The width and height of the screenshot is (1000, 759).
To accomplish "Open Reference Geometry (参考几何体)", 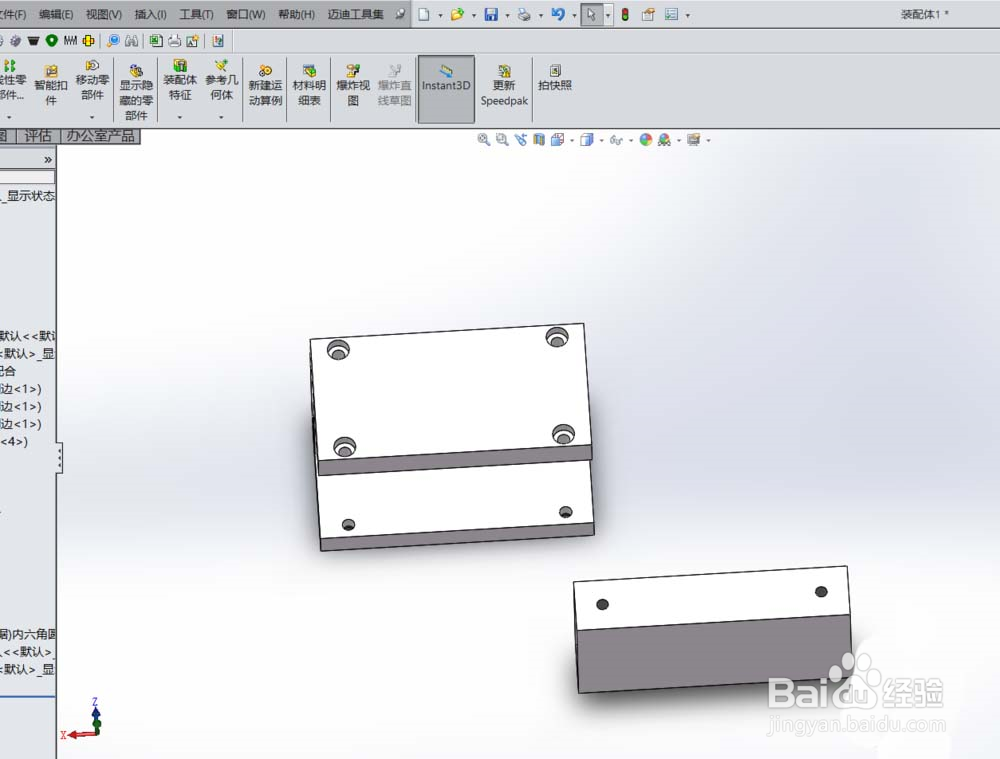I will point(221,80).
